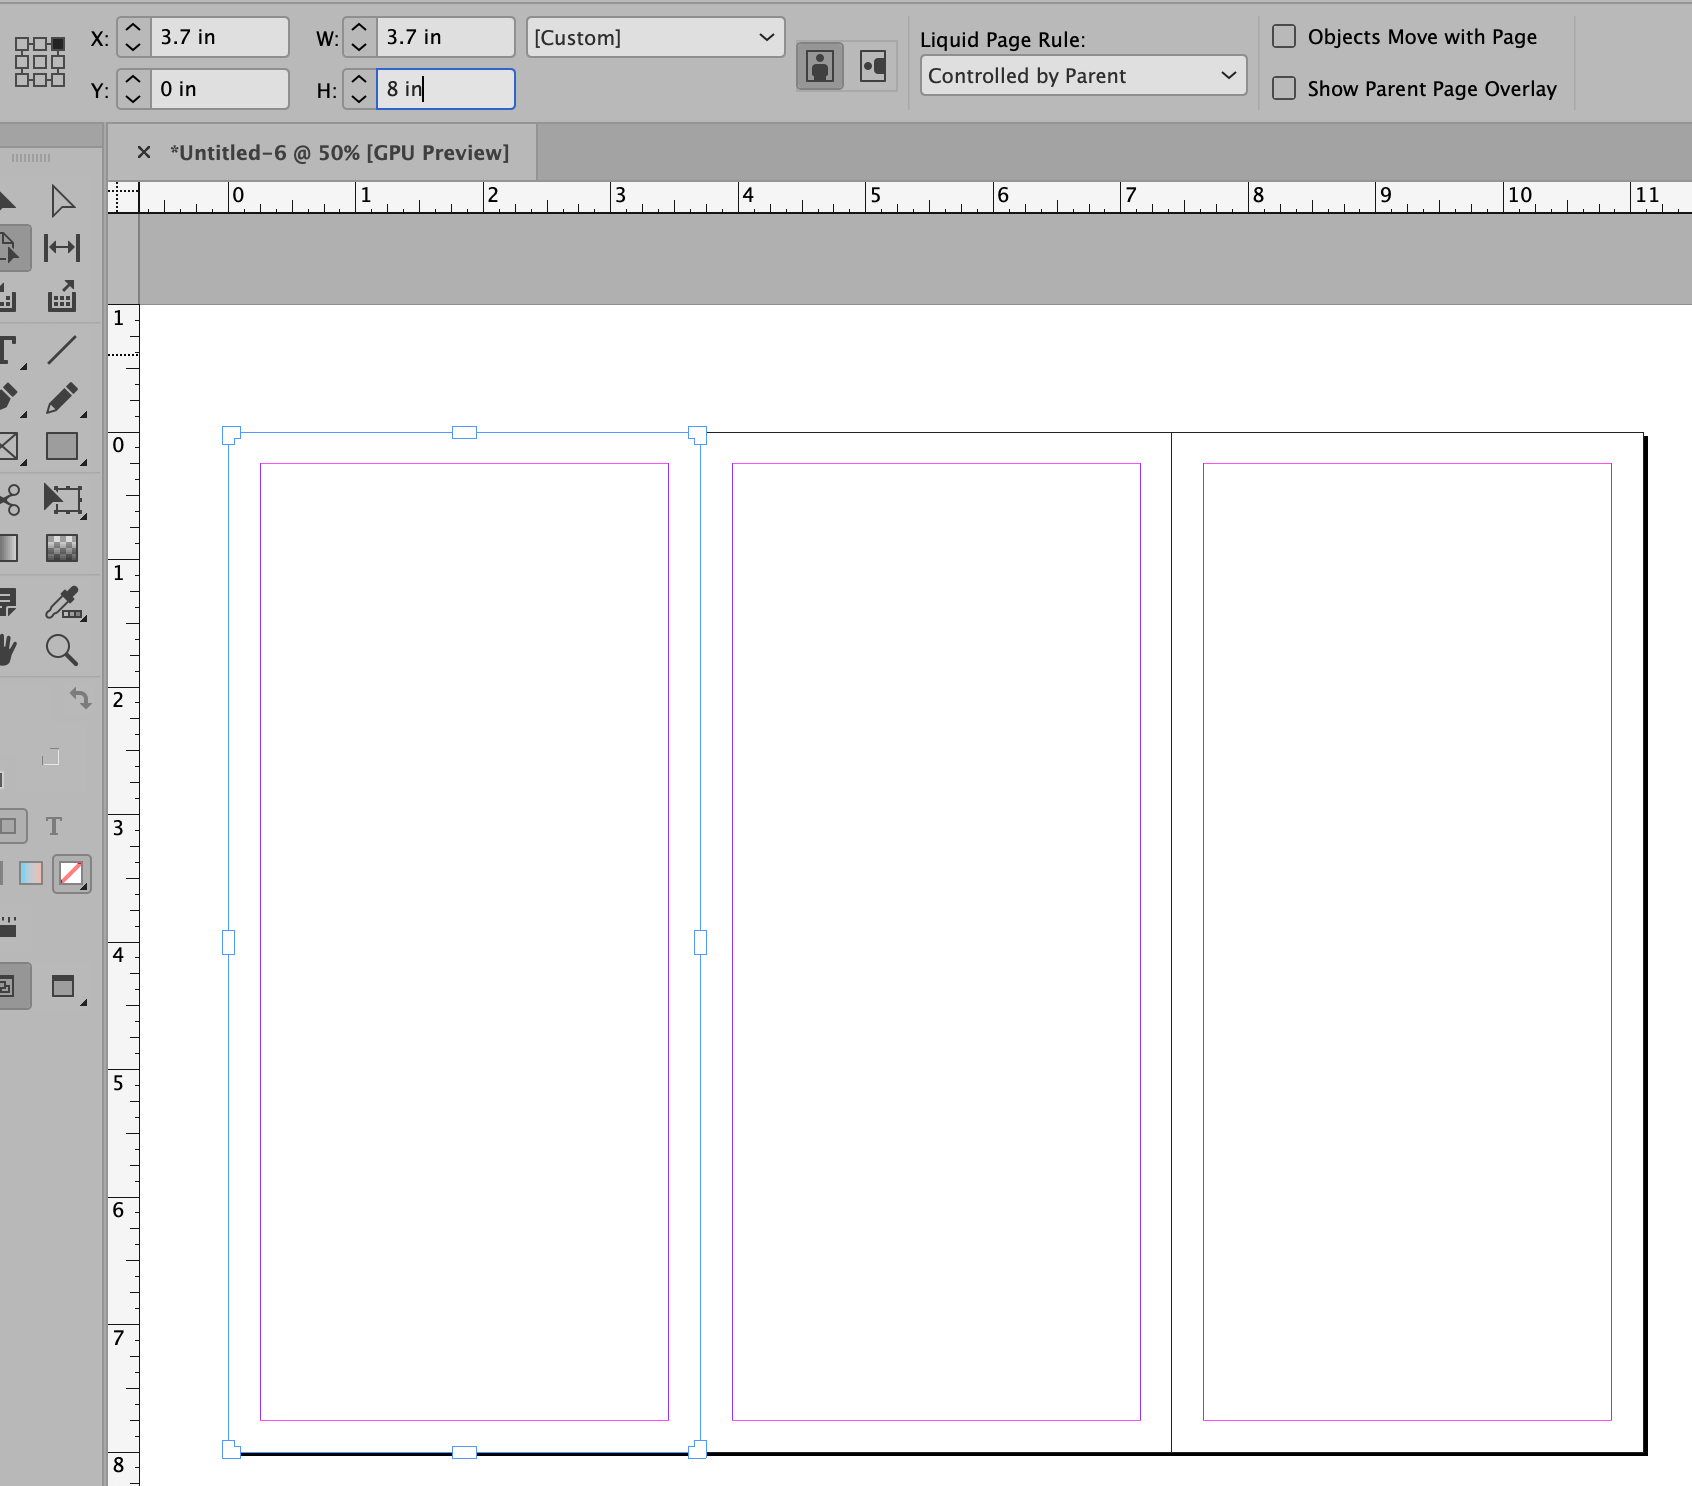
Task: Select the Page tool
Action: click(15, 249)
